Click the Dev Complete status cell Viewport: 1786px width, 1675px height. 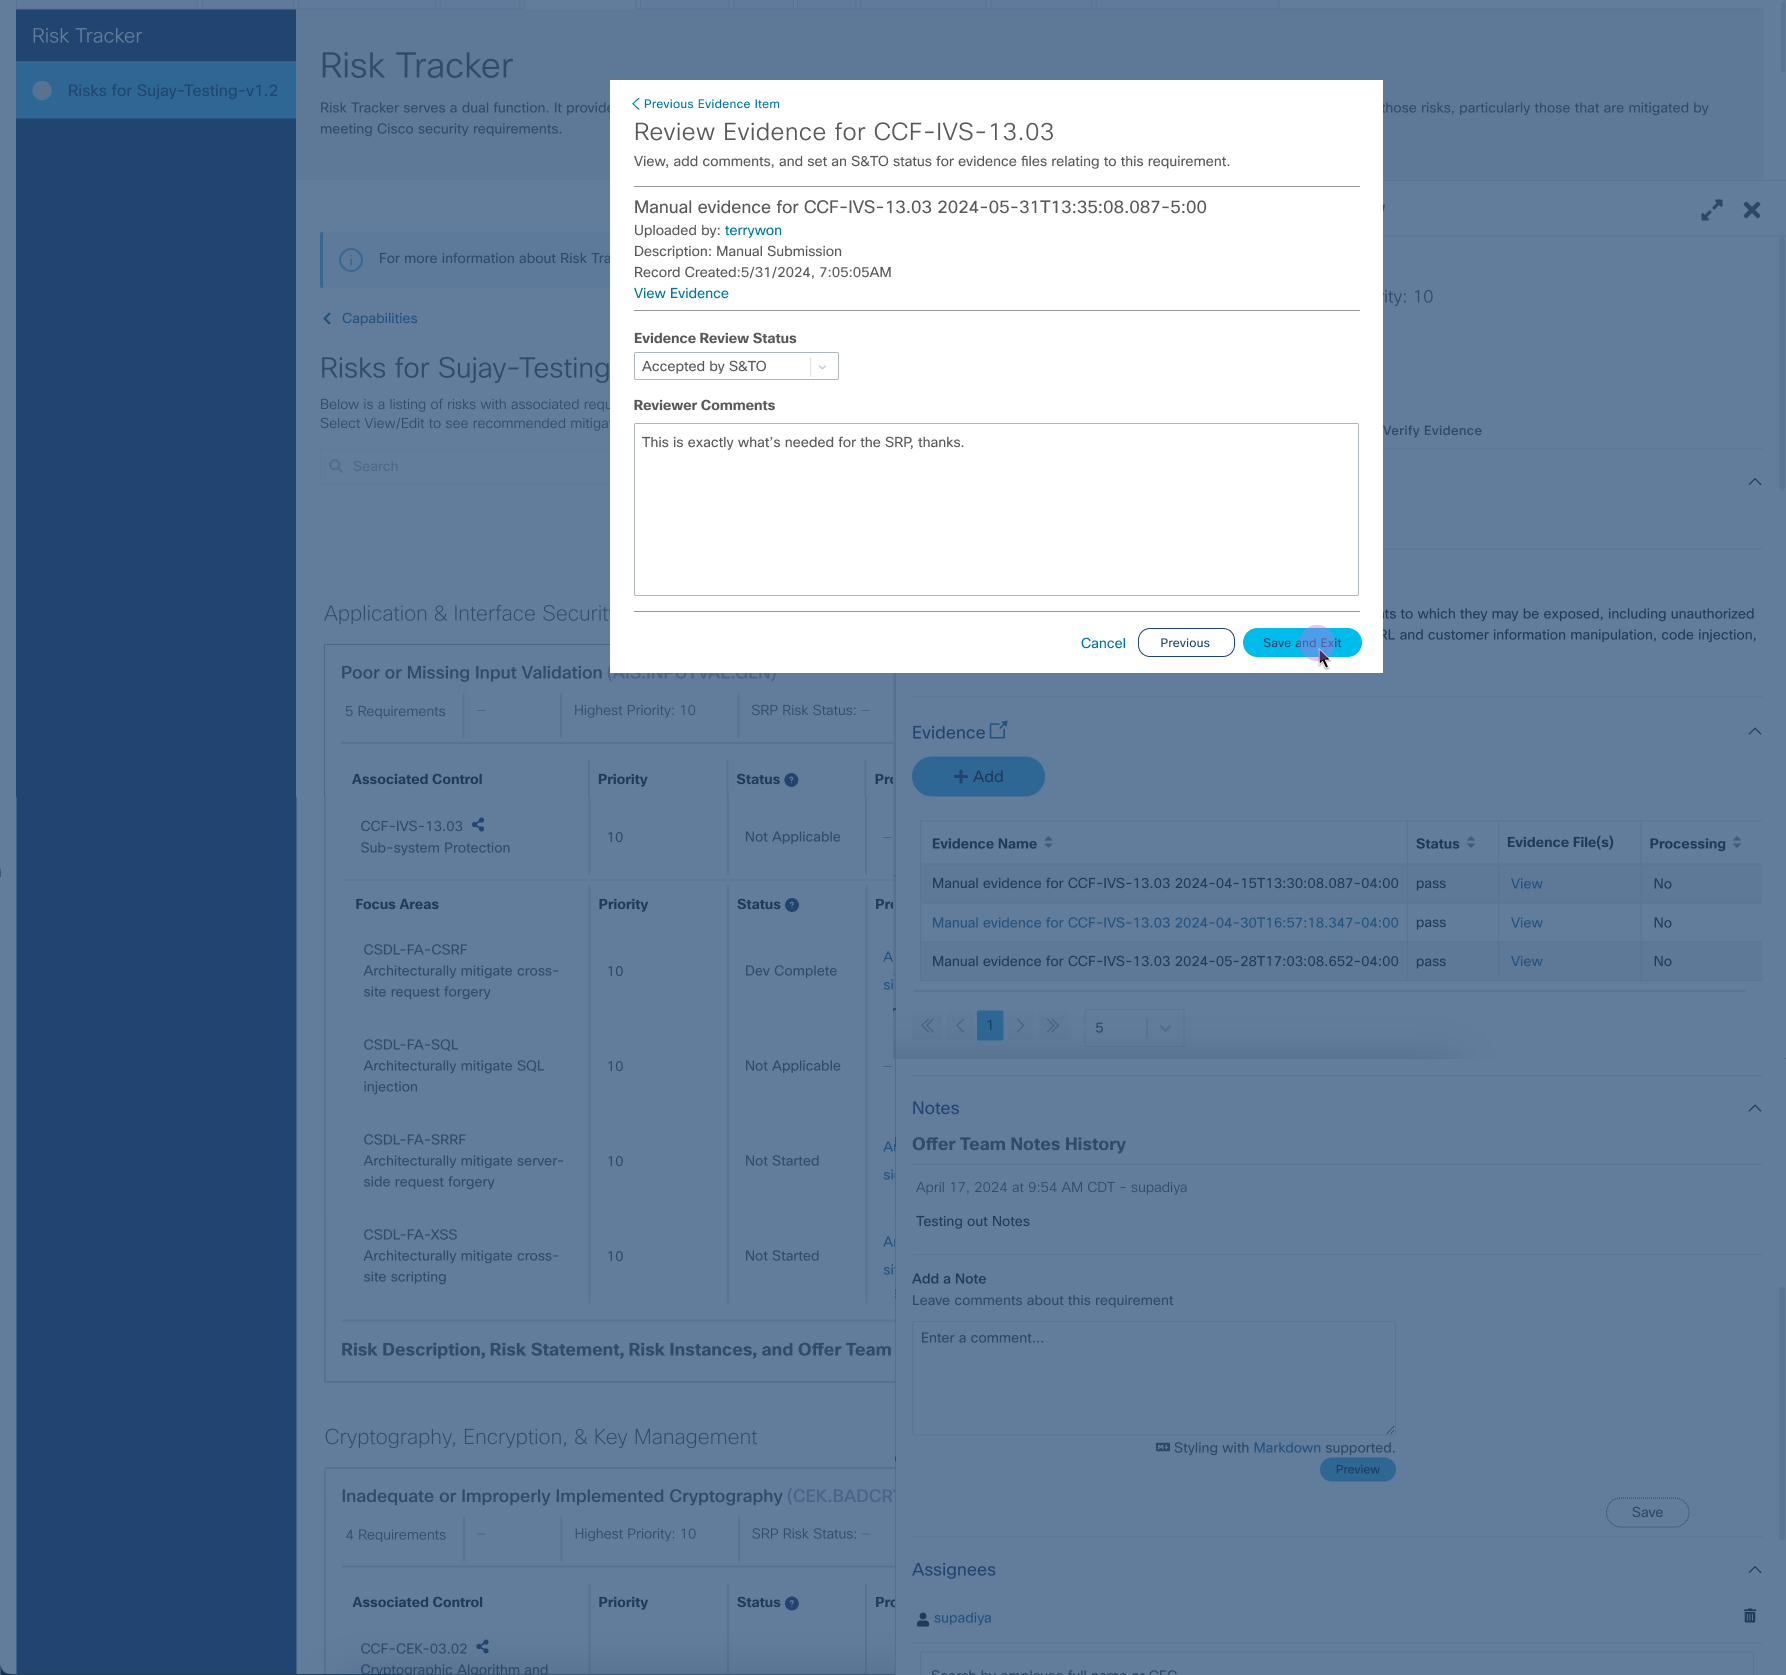[791, 971]
